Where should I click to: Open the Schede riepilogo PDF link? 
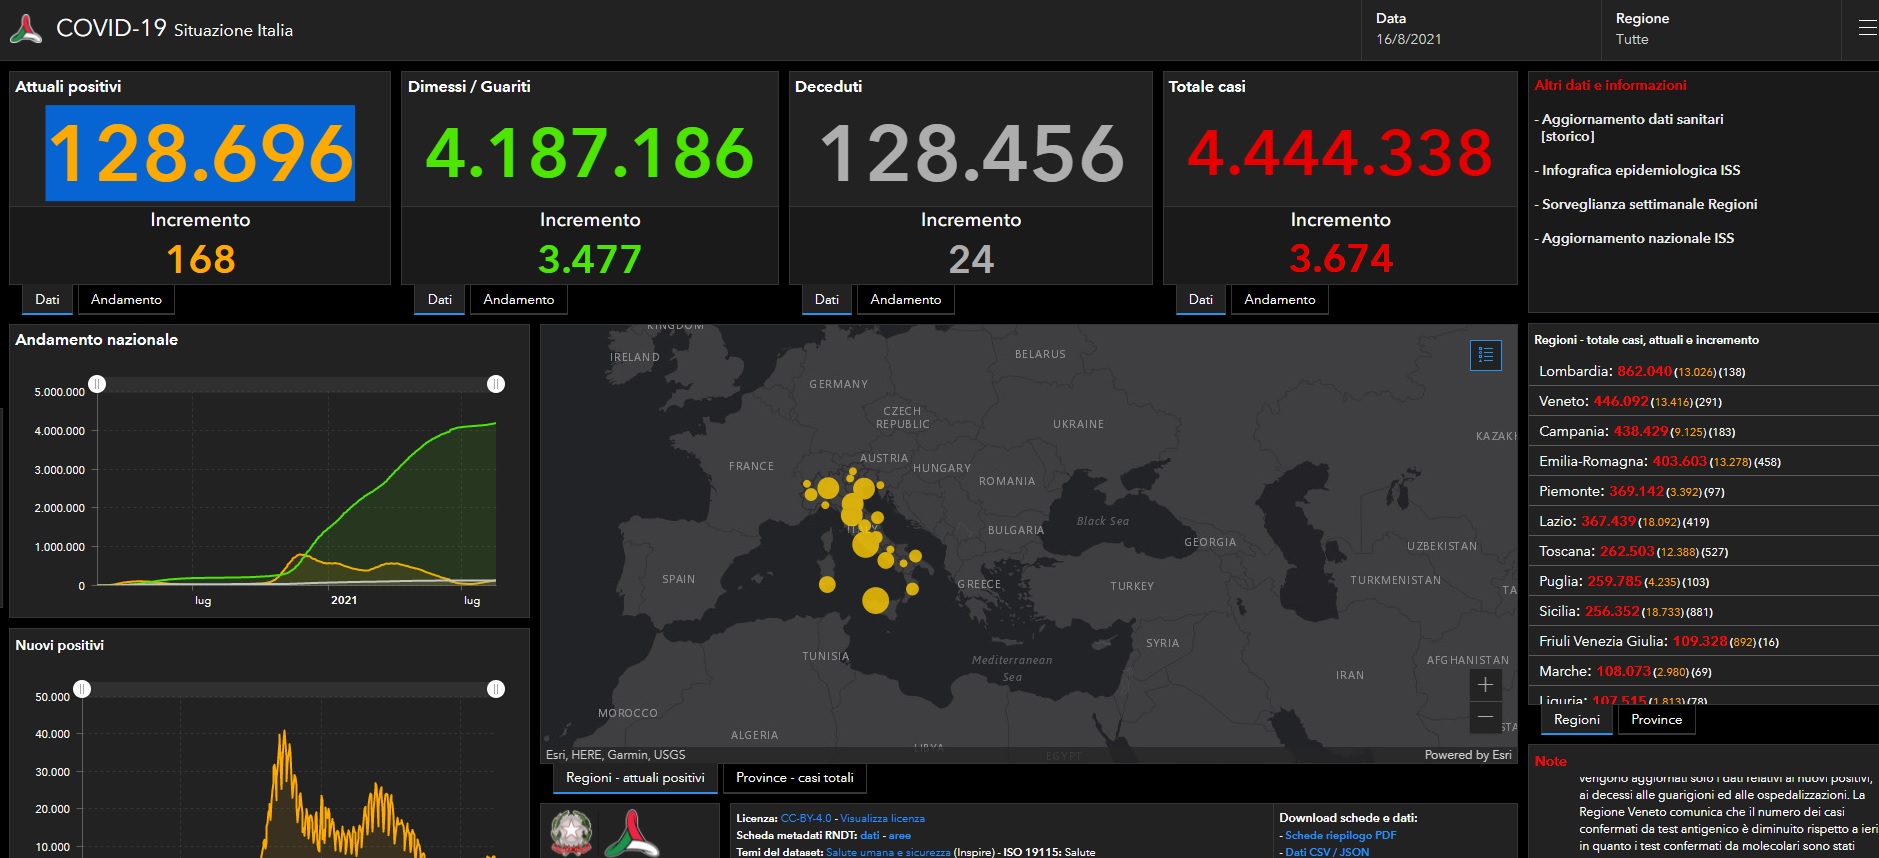click(x=1340, y=835)
